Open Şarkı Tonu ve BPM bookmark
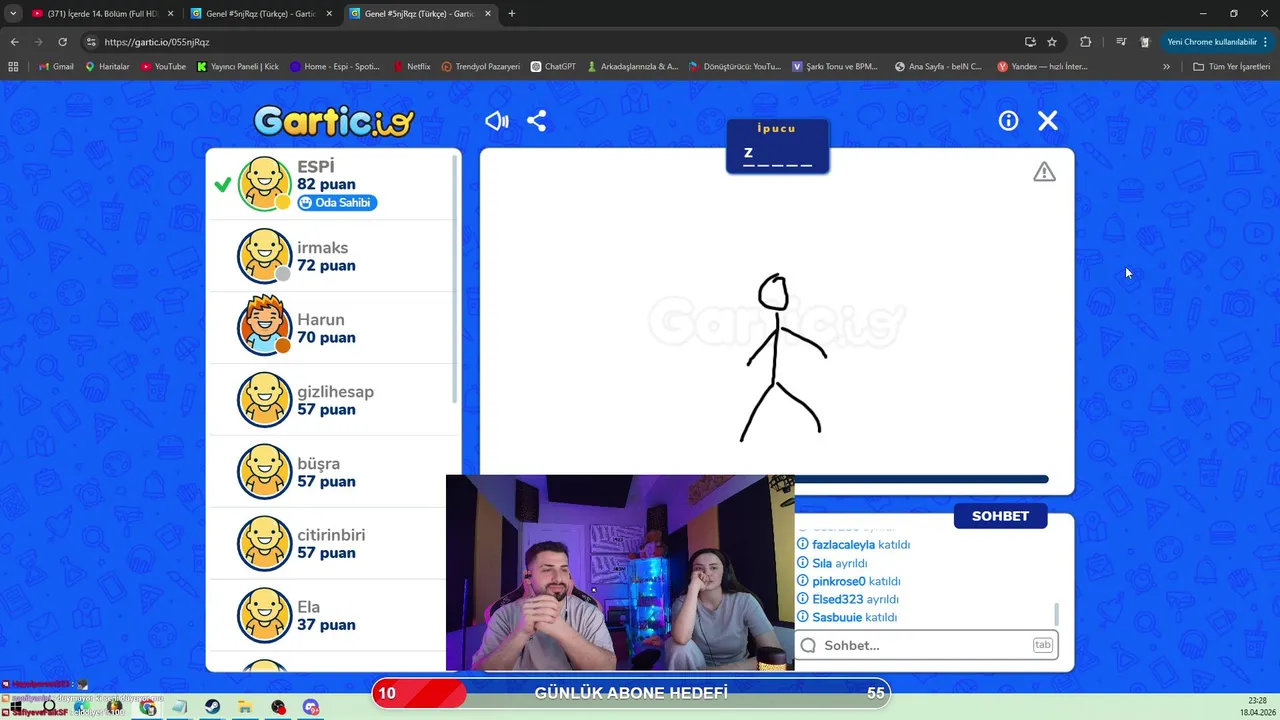Viewport: 1280px width, 720px height. coord(834,66)
